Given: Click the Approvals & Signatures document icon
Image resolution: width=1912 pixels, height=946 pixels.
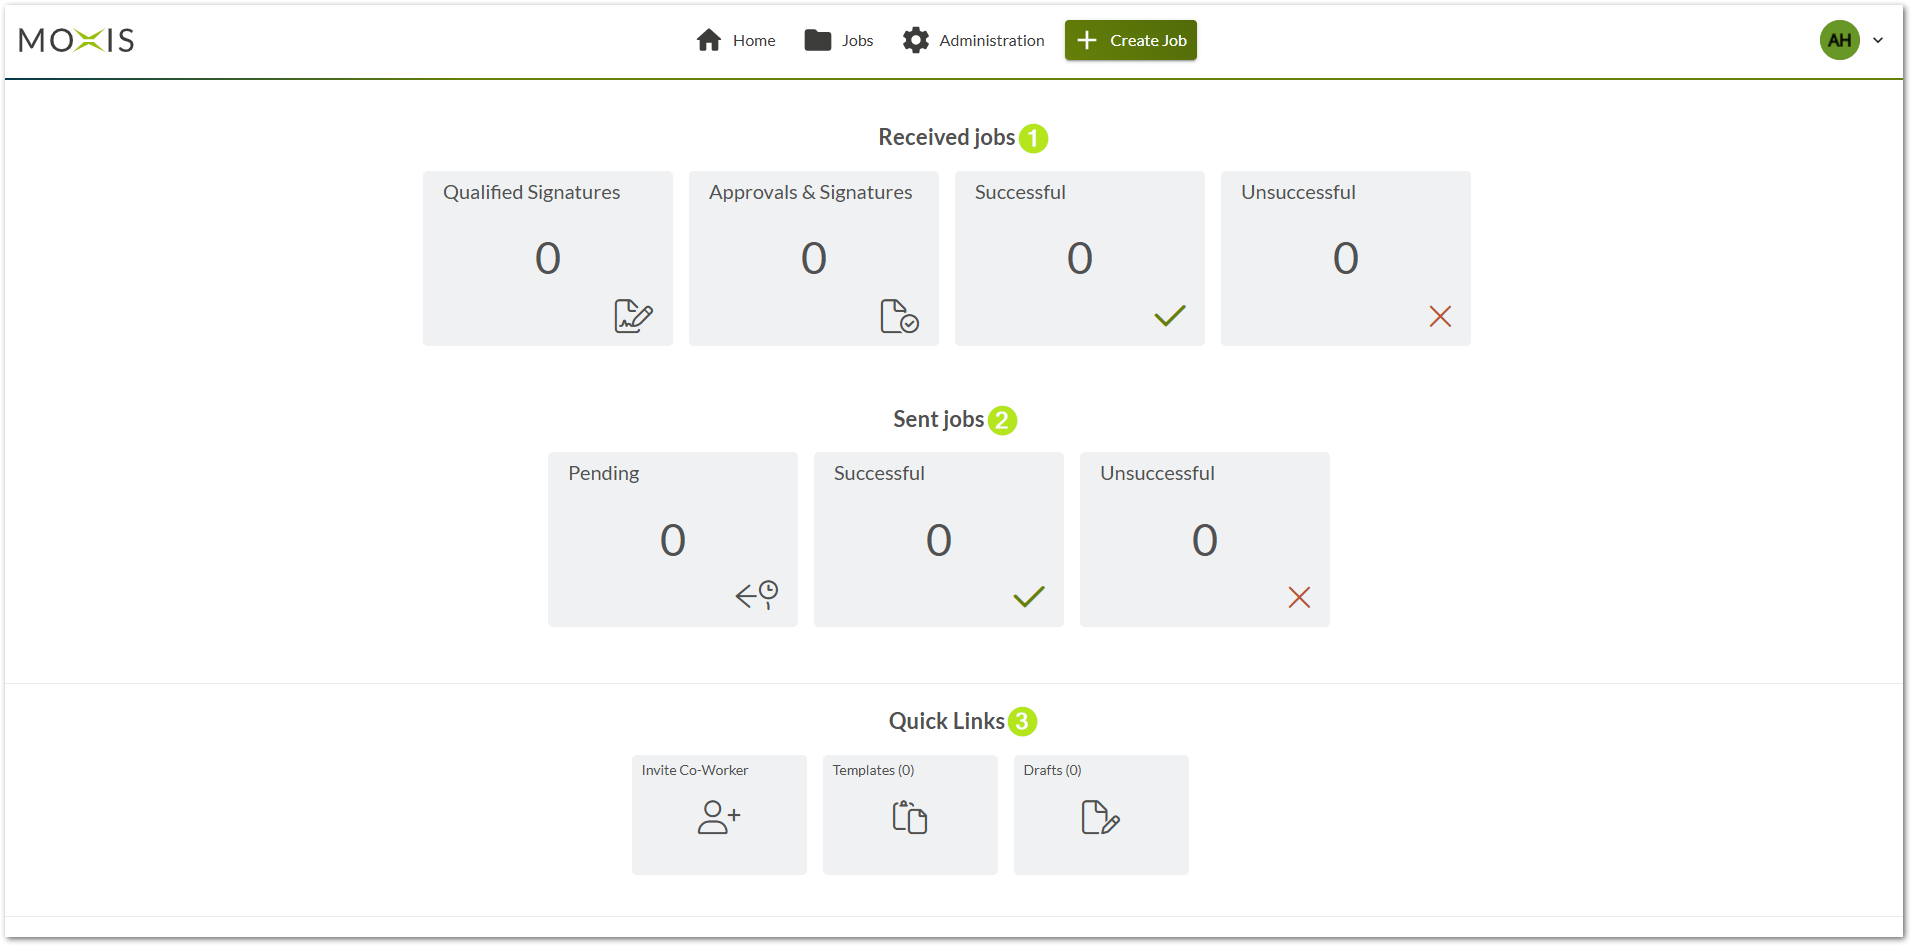Looking at the screenshot, I should [899, 316].
